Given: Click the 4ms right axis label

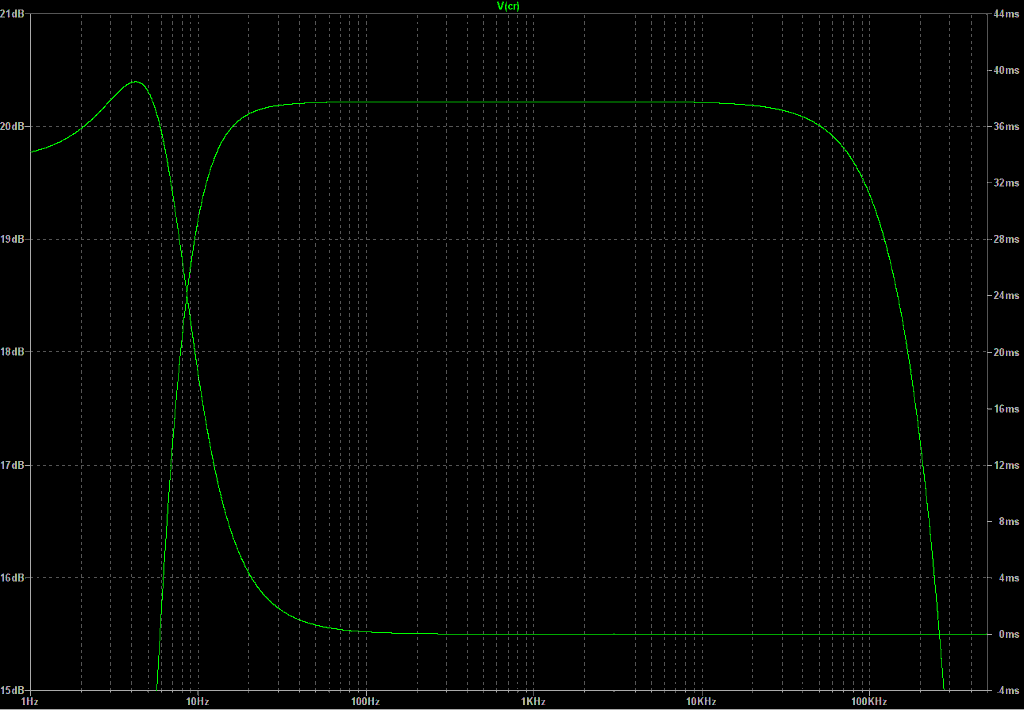Looking at the screenshot, I should tap(1010, 578).
